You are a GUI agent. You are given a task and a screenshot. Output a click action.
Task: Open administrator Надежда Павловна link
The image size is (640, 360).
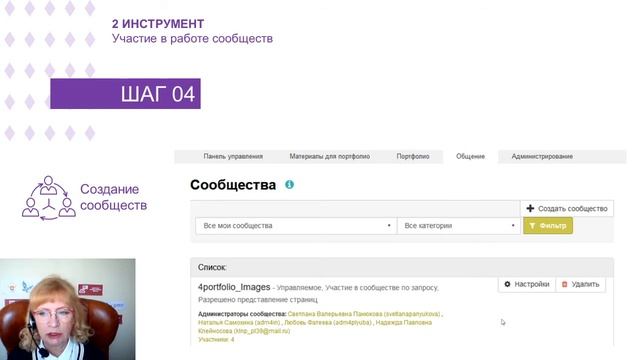(x=315, y=327)
